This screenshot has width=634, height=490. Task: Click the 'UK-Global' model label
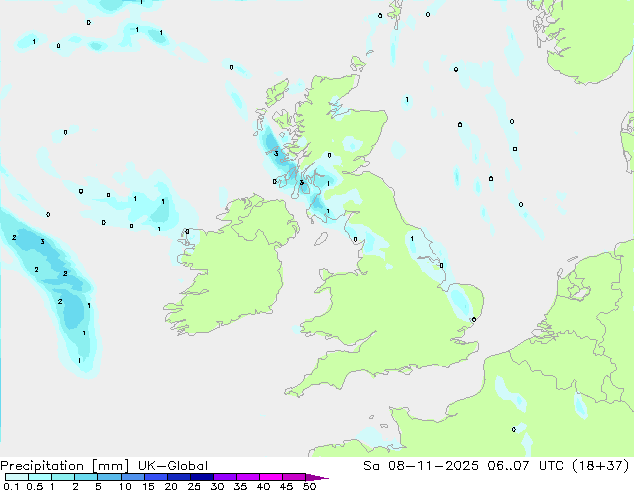tap(173, 466)
